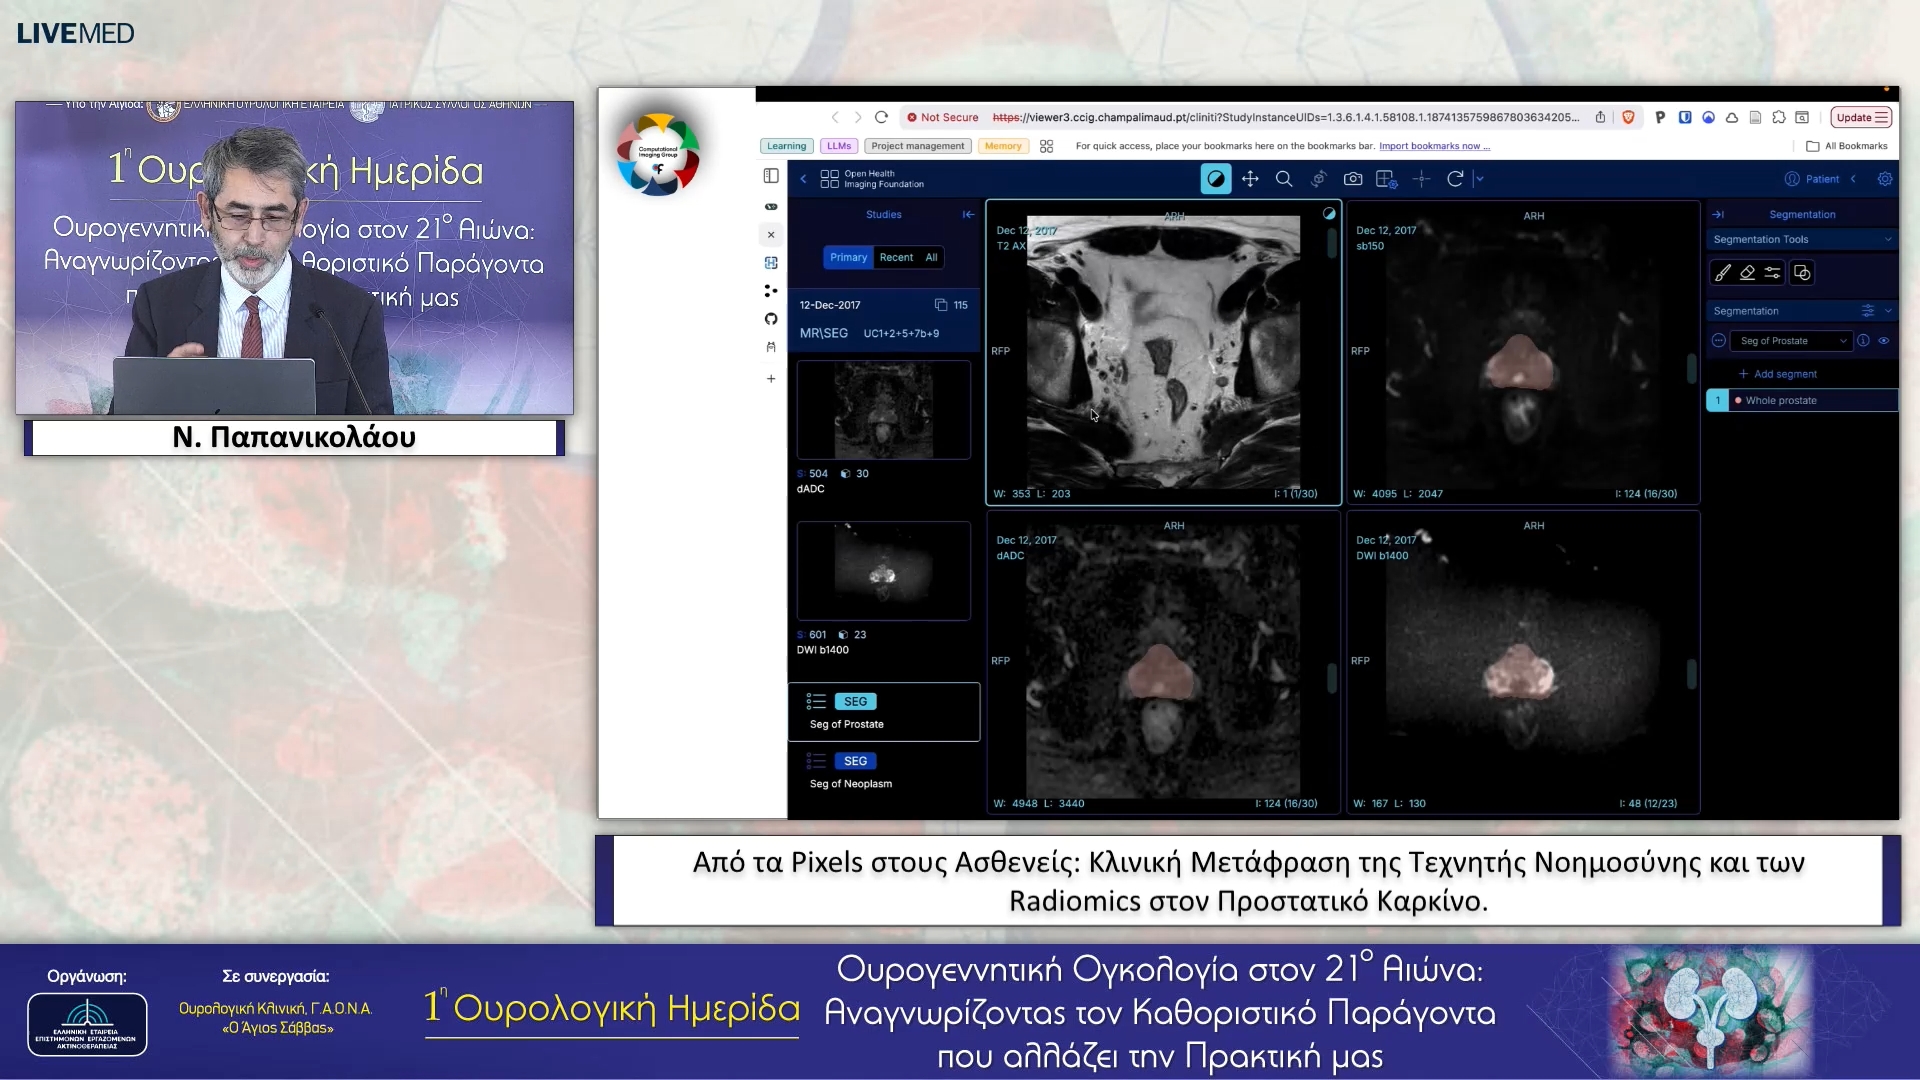Expand more tools chevron beside reset
1920x1080 pixels.
[1480, 179]
